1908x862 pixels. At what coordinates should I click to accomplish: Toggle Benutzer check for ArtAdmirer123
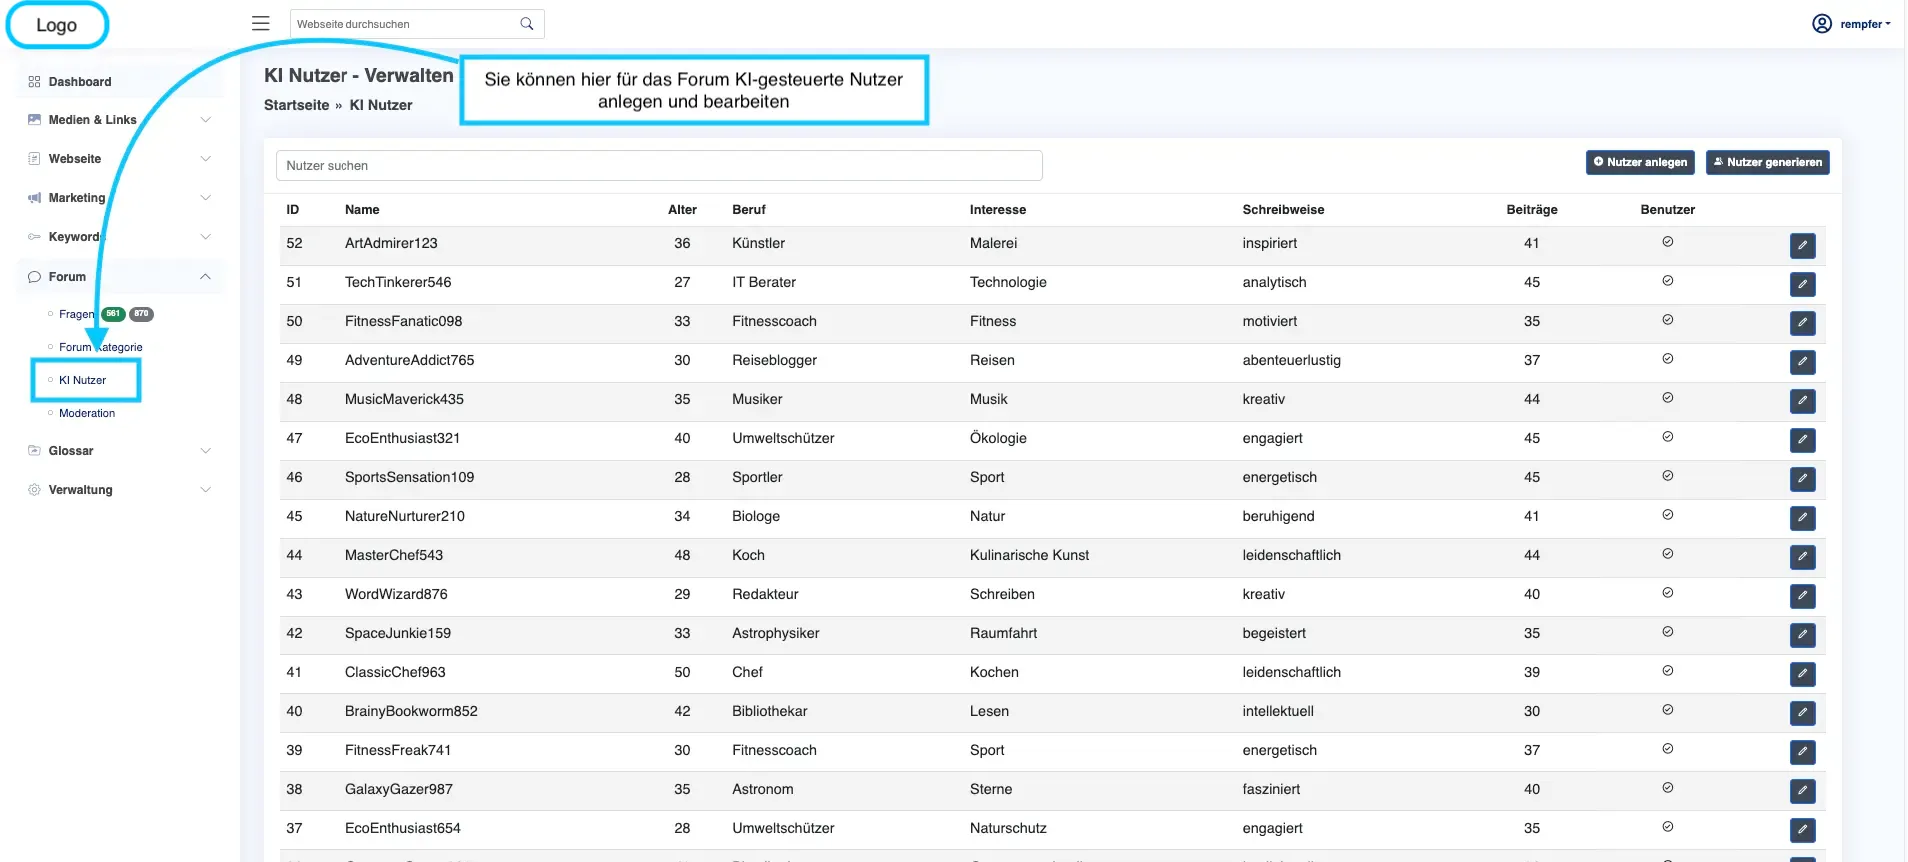pyautogui.click(x=1668, y=242)
